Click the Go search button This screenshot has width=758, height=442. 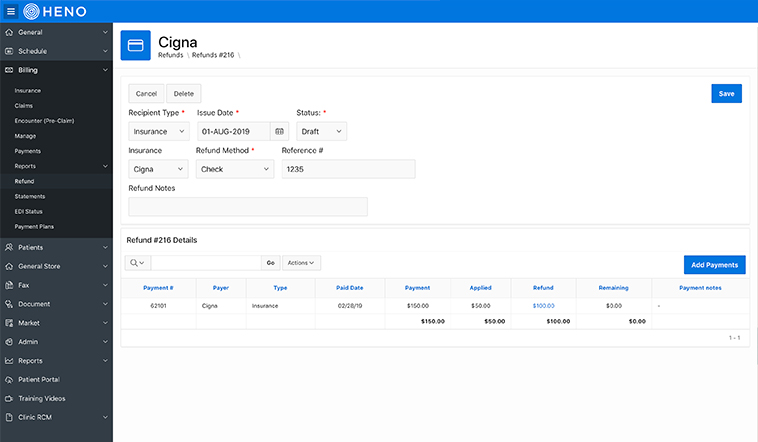(271, 263)
